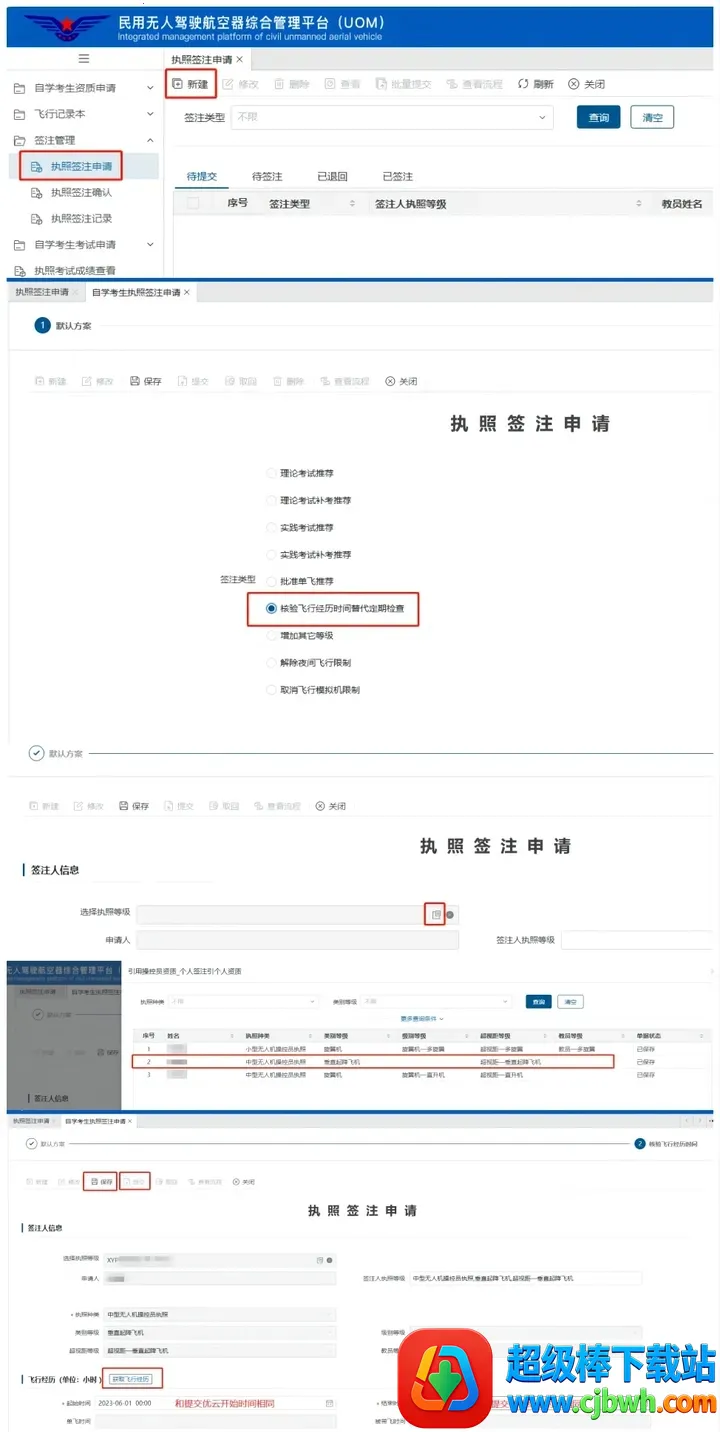The image size is (720, 1432).
Task: Toggle the hamburger menu above the sidebar
Action: [83, 59]
